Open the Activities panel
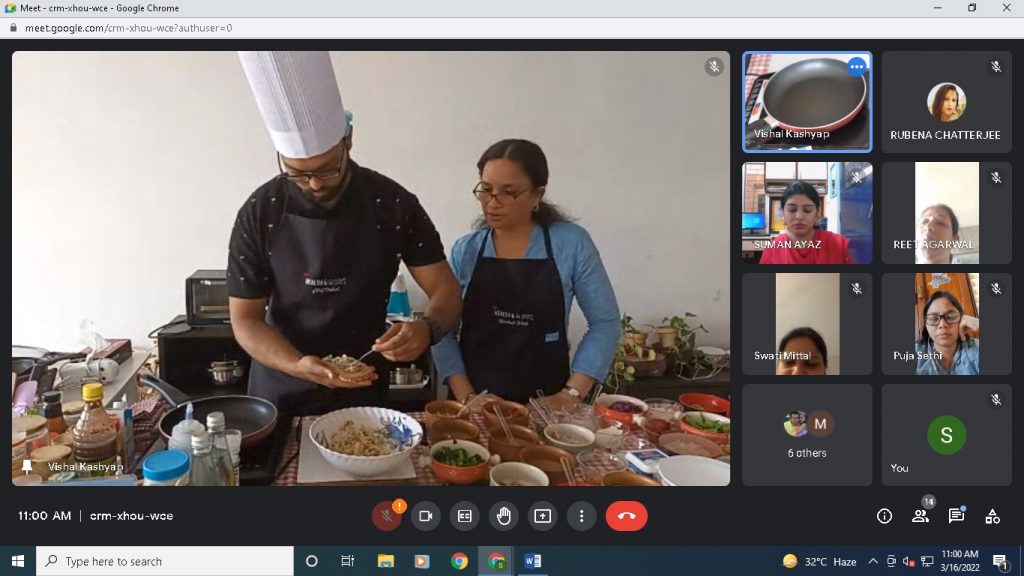 (992, 516)
